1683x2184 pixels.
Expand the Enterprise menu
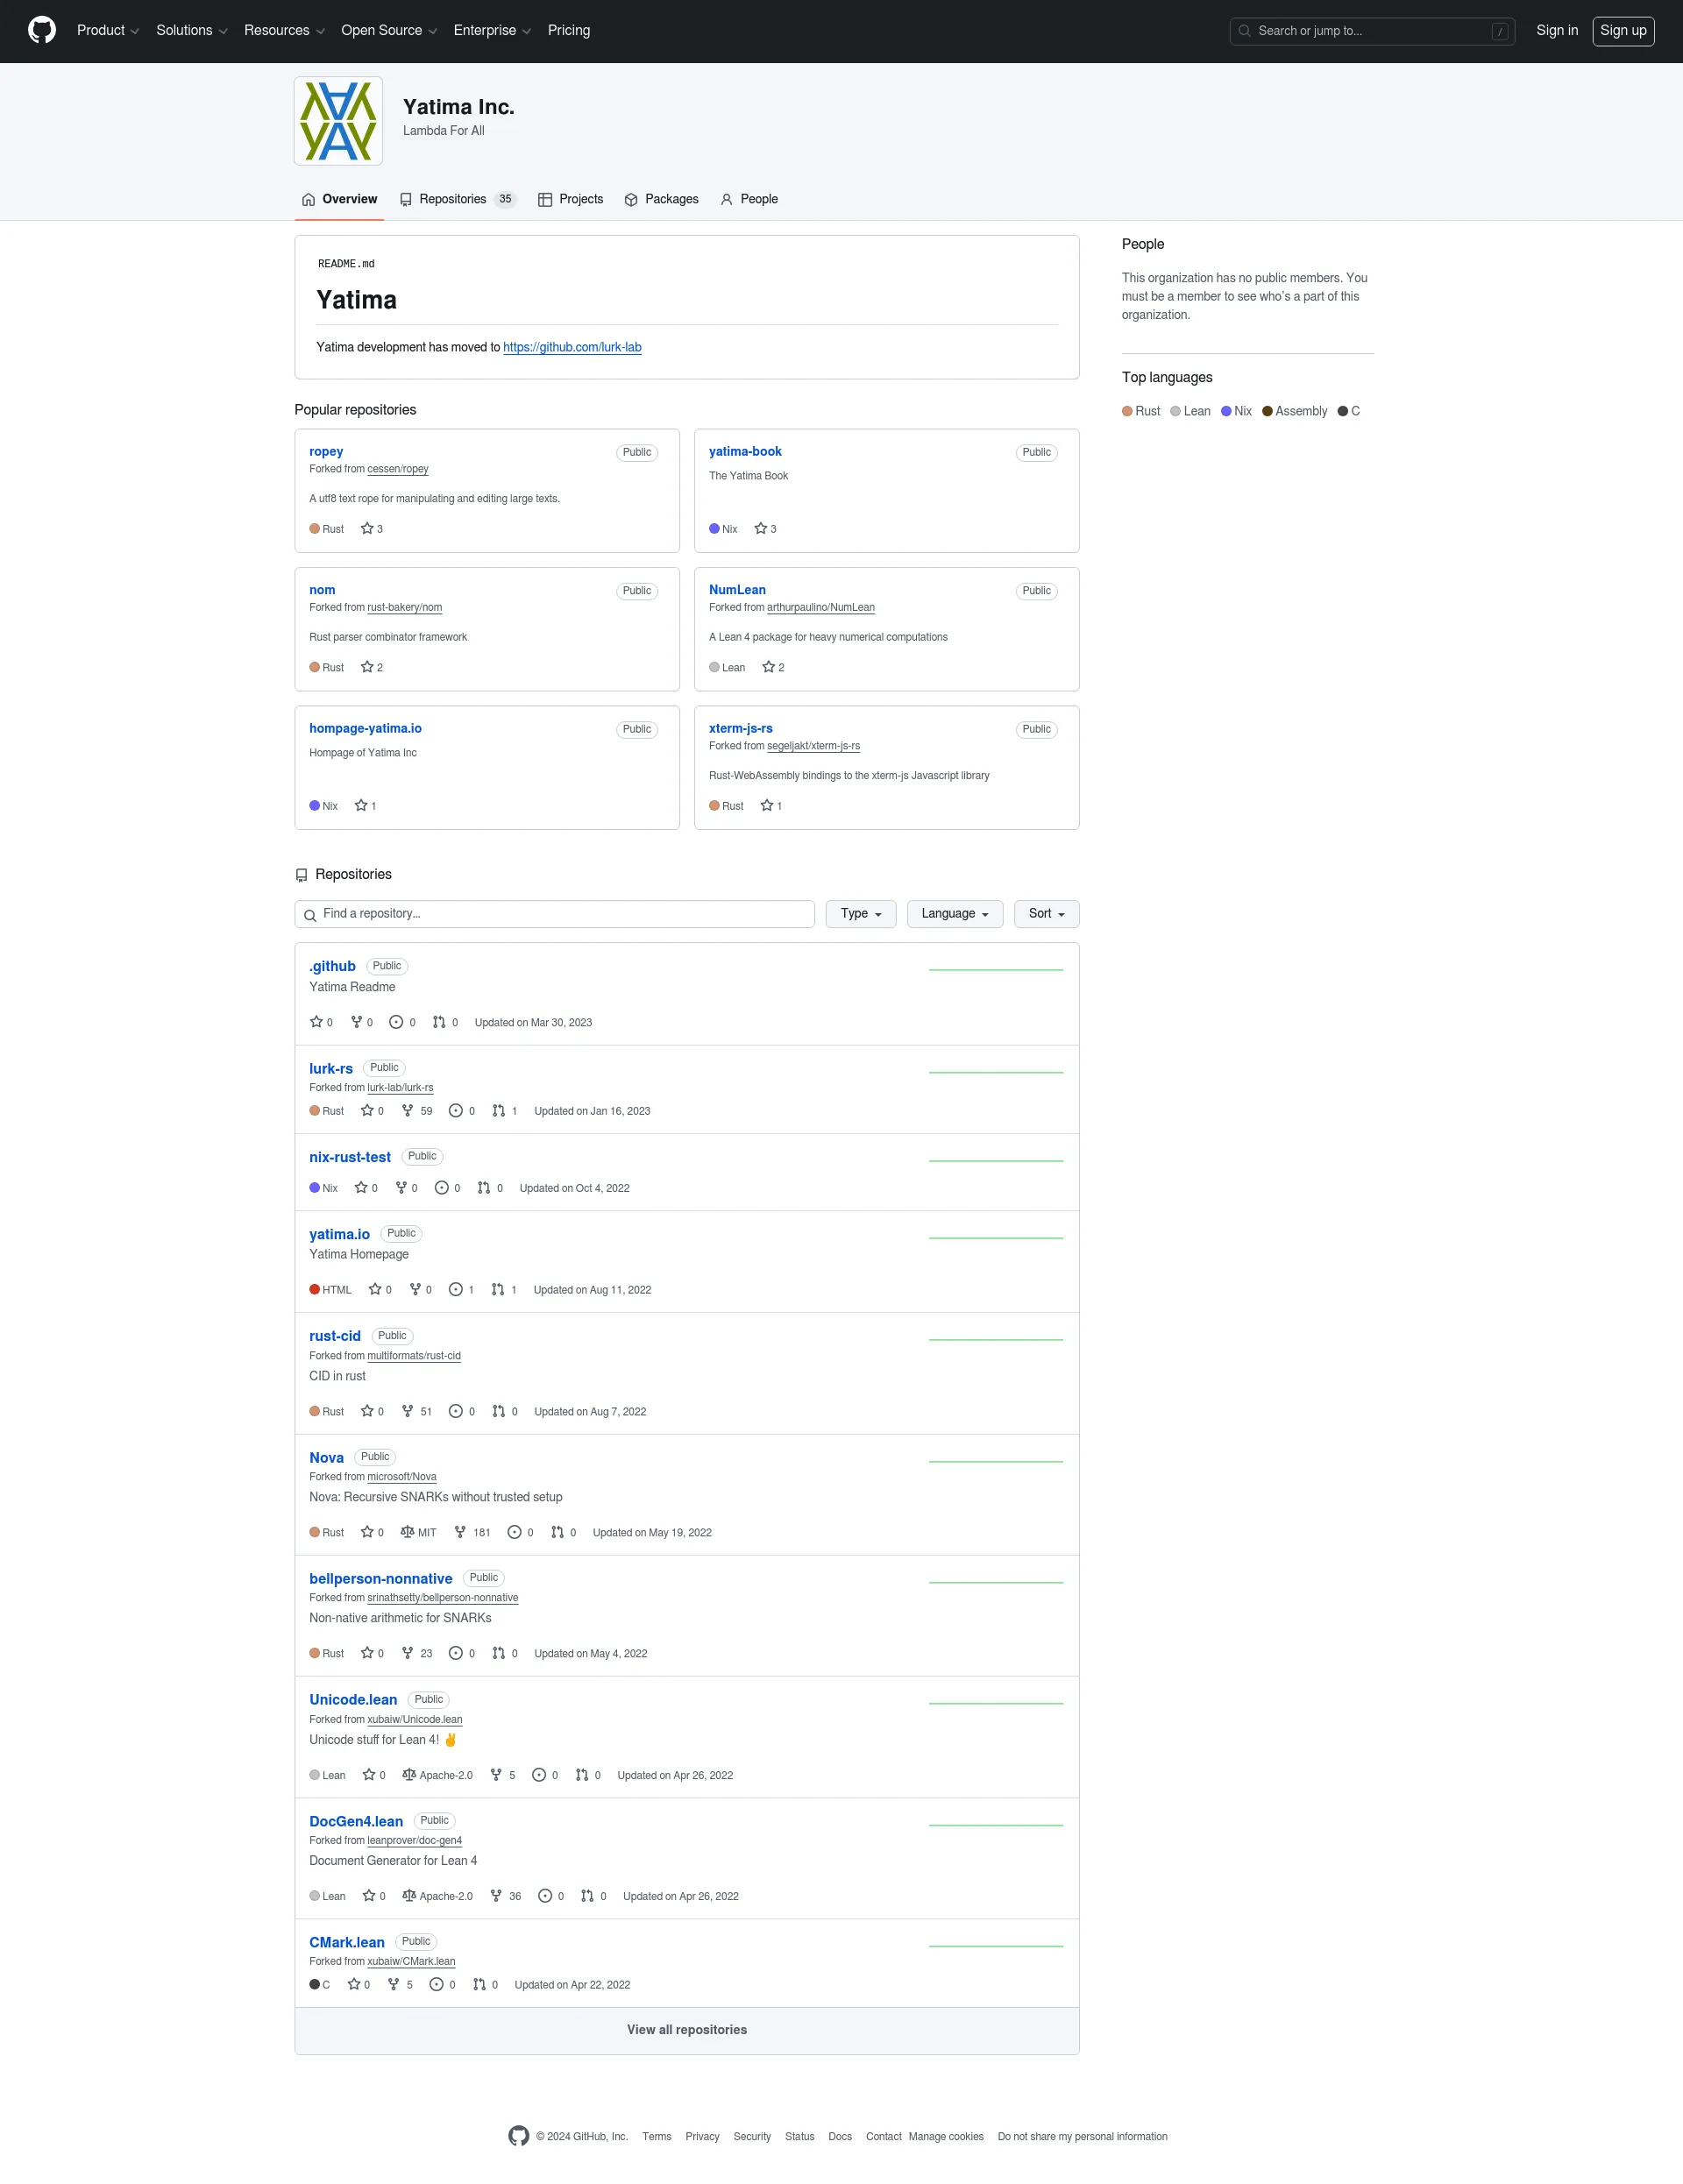tap(492, 30)
